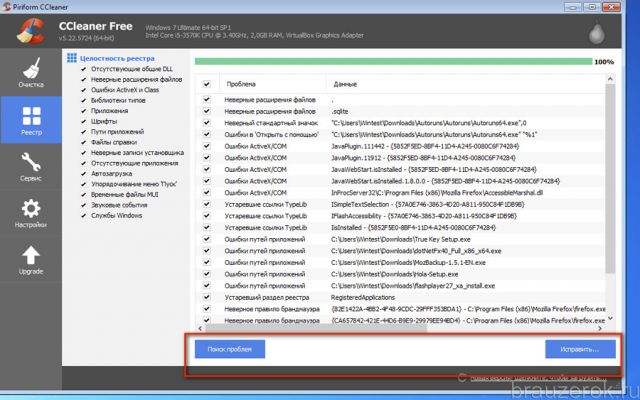Select the Реестр registry section
The image size is (640, 400).
pyautogui.click(x=31, y=120)
